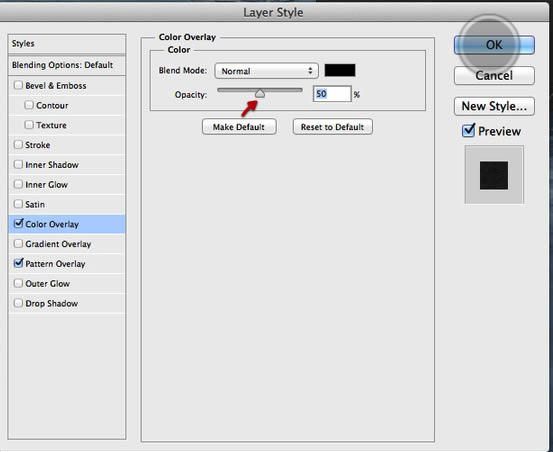Enable the Outer Glow checkbox
Screen dimensions: 553x452
pyautogui.click(x=18, y=283)
